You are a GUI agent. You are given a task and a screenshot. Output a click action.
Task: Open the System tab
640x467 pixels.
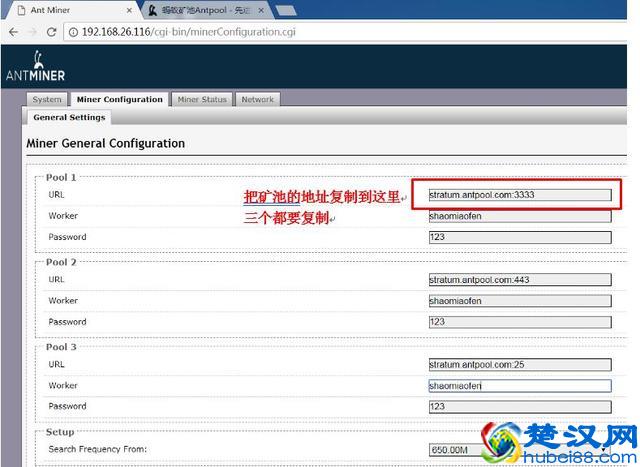pyautogui.click(x=47, y=100)
